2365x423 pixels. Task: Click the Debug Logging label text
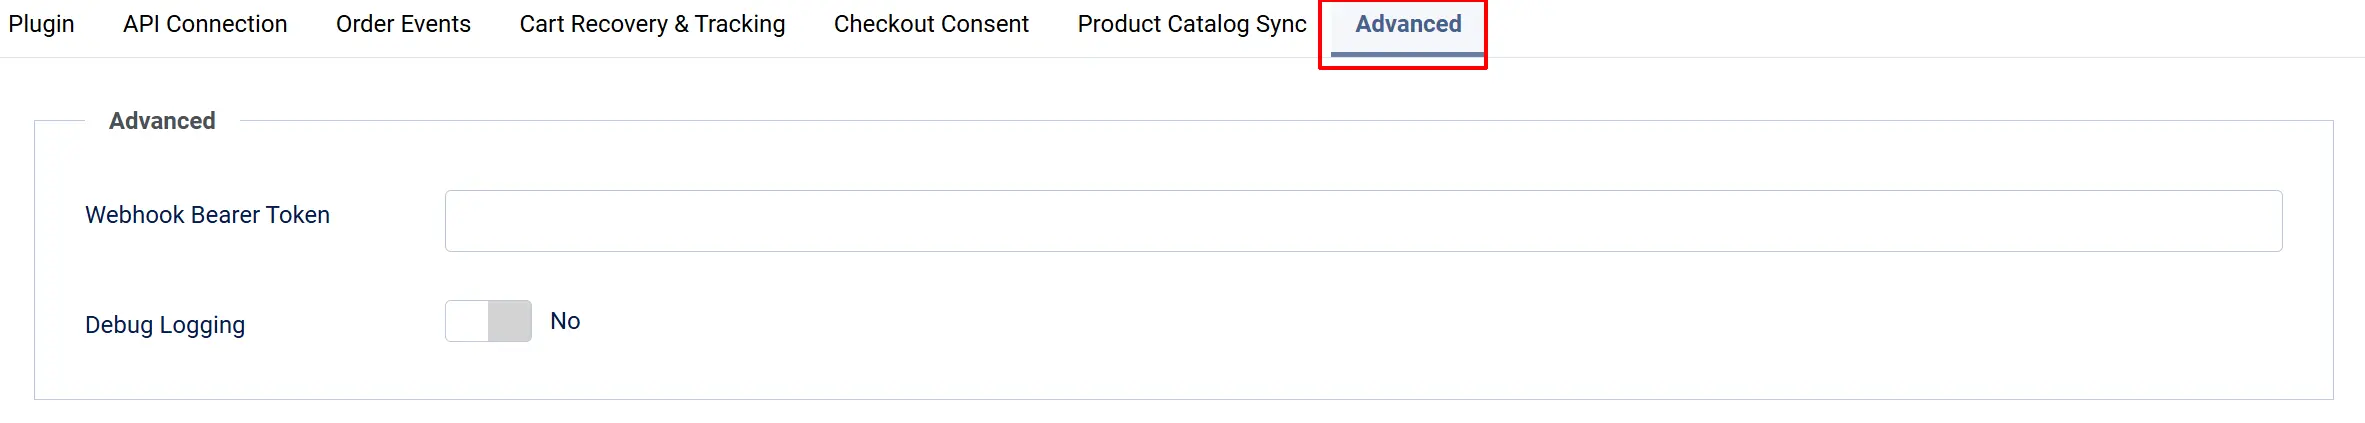(x=165, y=325)
